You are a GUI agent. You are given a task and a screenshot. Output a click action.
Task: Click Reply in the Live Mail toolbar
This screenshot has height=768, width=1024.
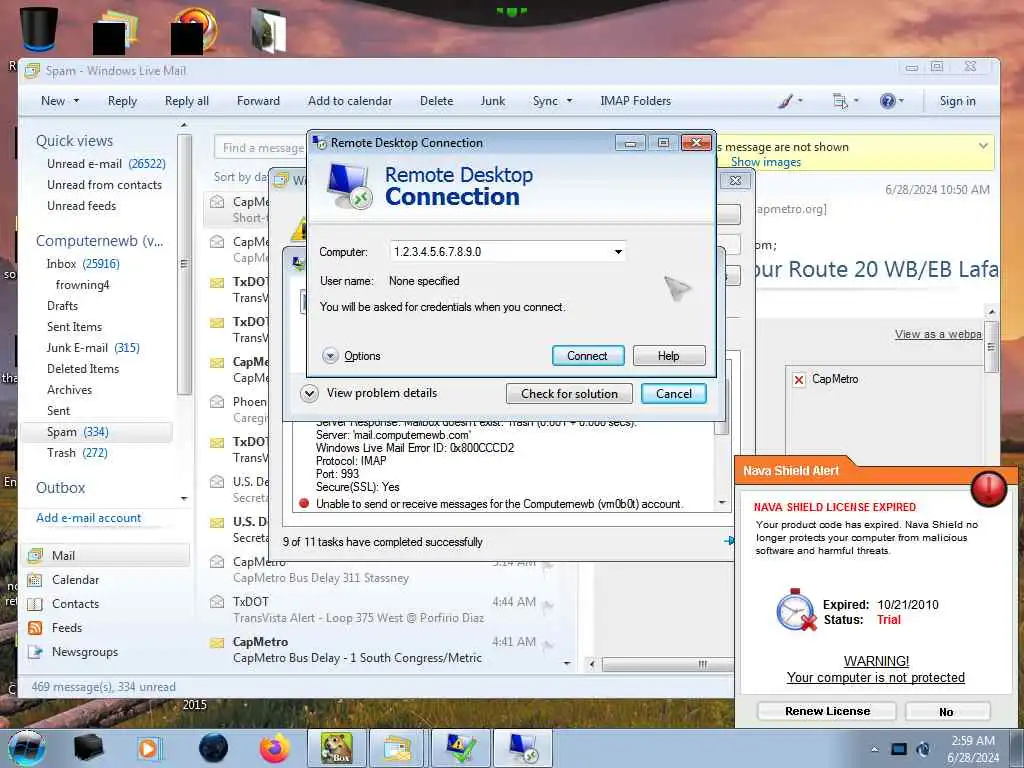(x=122, y=101)
